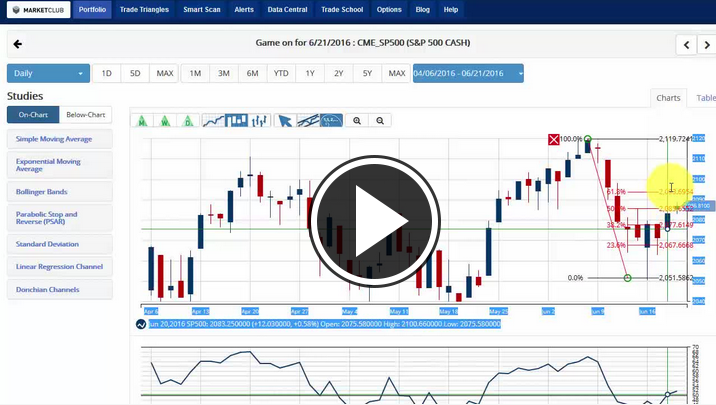Switch to the Table tab
Viewport: 716px width, 405px height.
[705, 98]
